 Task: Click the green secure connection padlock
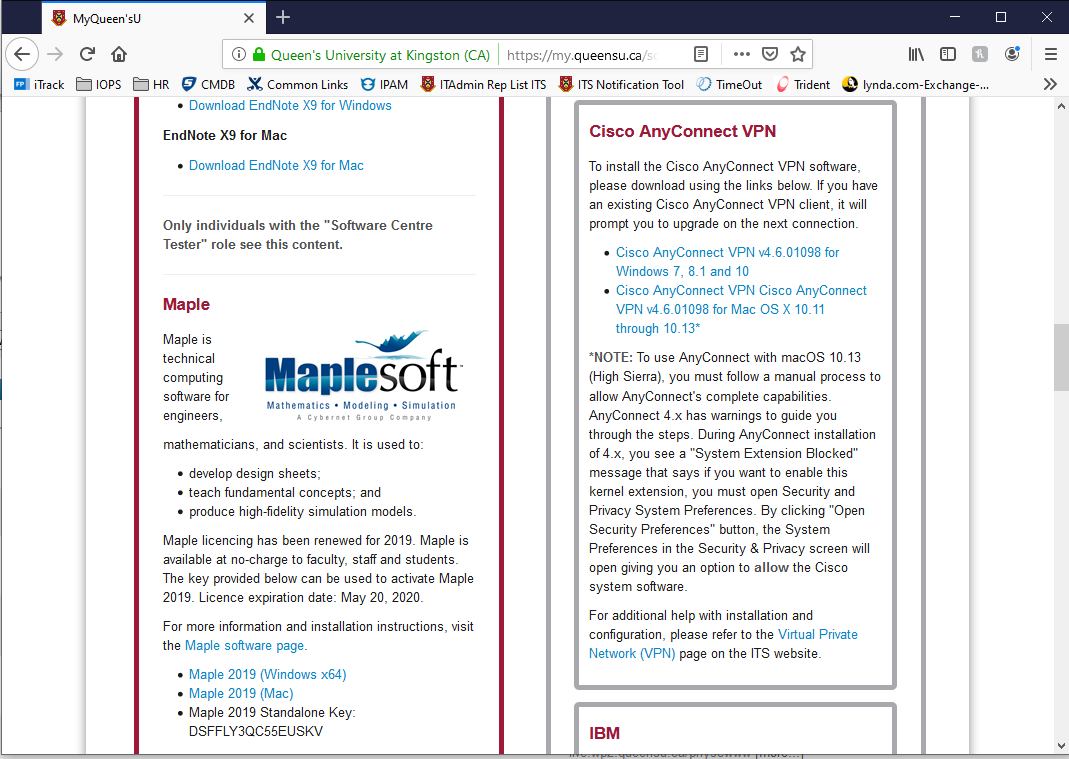(258, 55)
